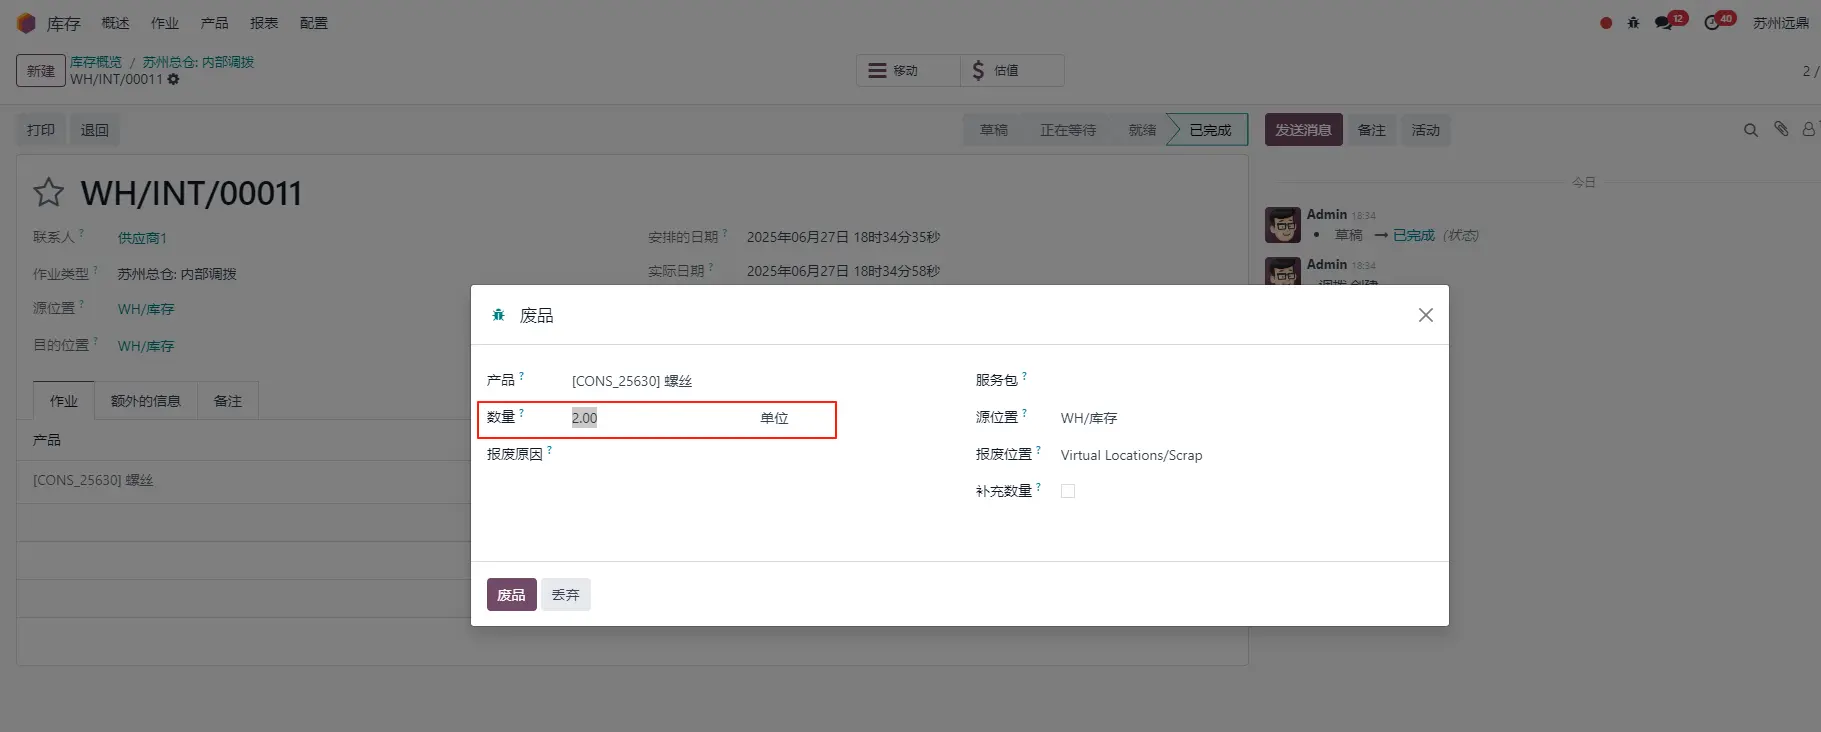The image size is (1821, 732).
Task: Click the empty 服务包 field
Action: tap(1245, 381)
